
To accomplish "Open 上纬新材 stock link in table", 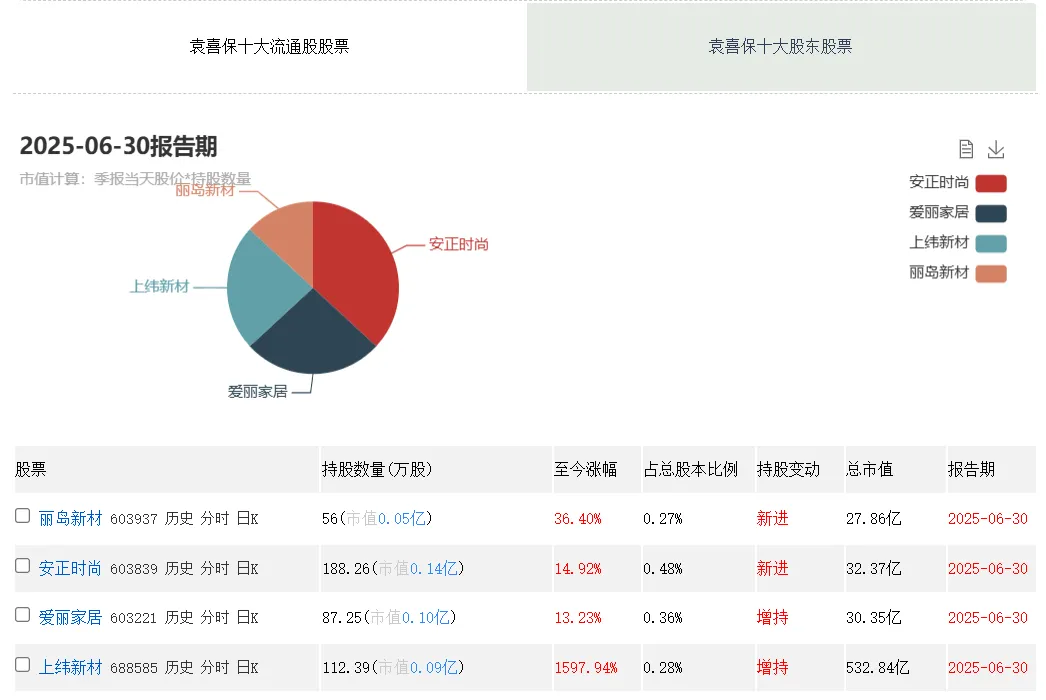I will click(x=70, y=667).
